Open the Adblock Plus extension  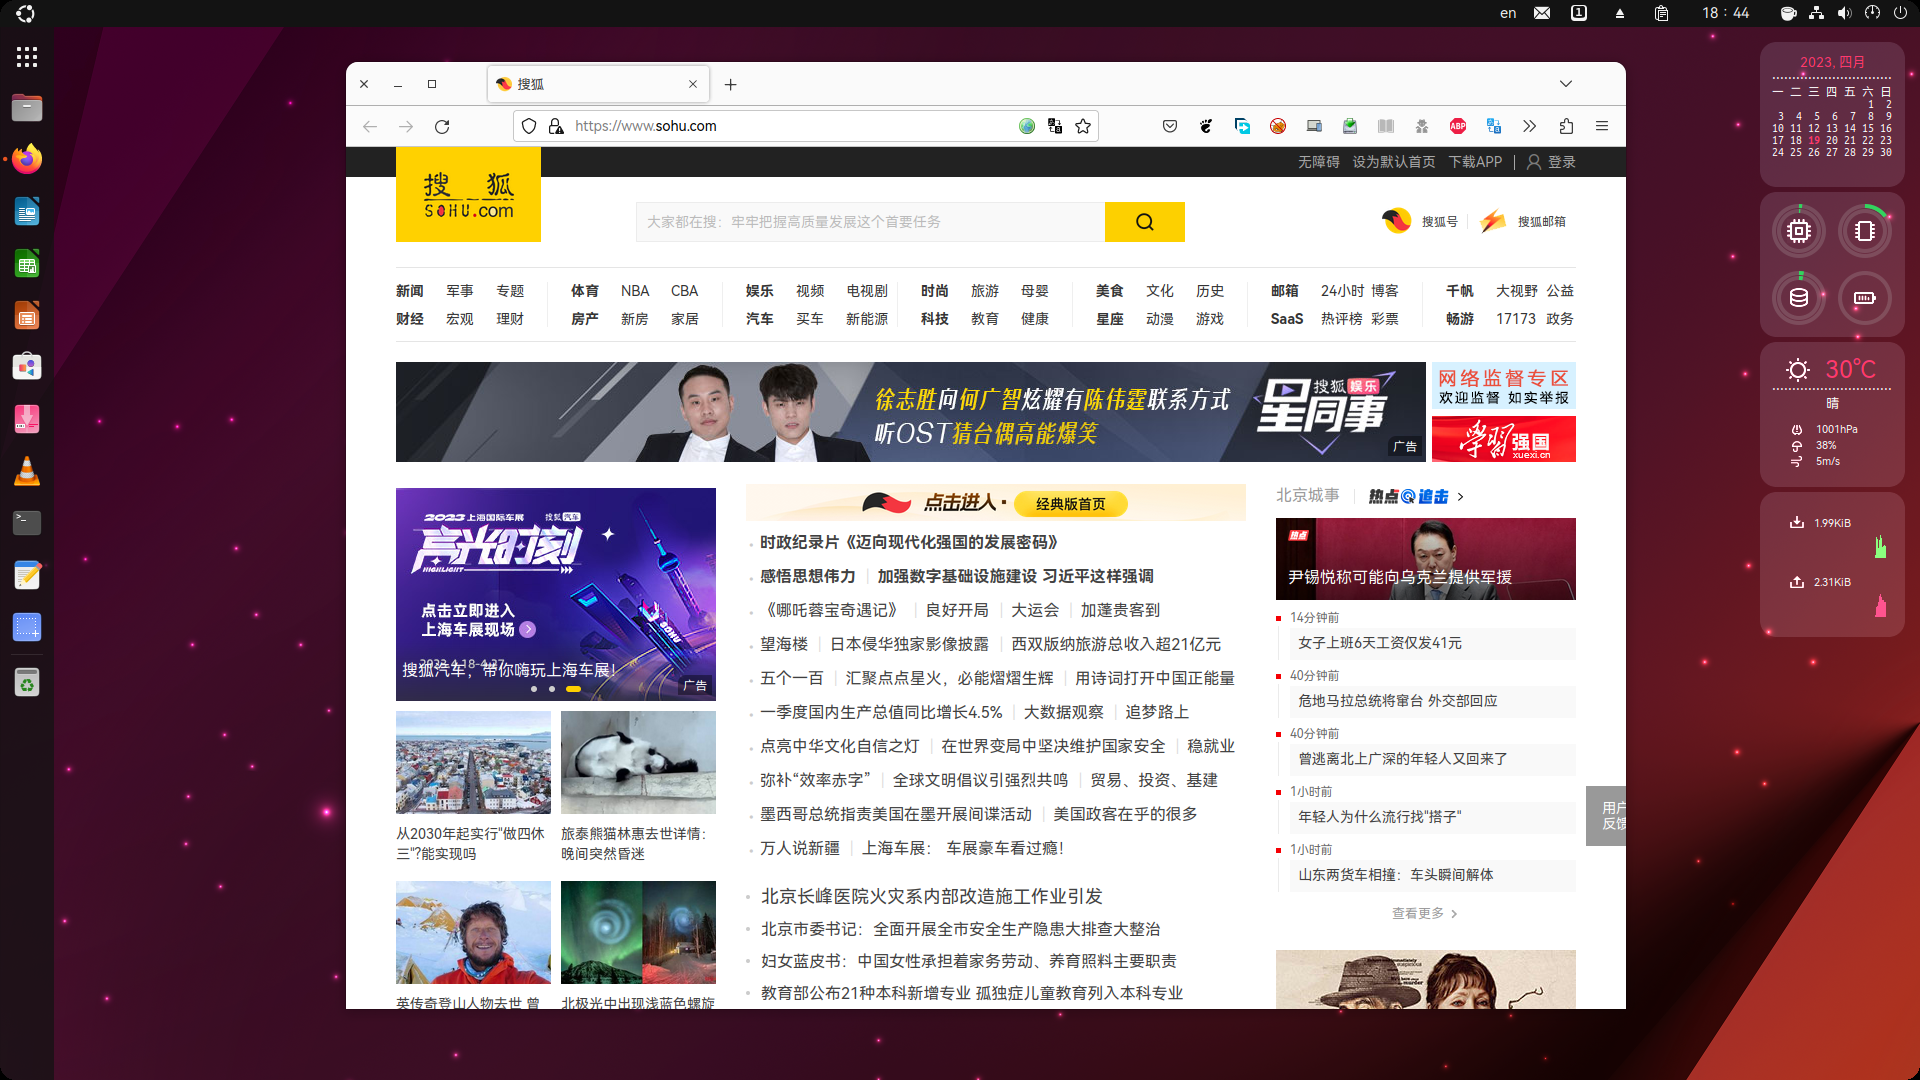1458,126
